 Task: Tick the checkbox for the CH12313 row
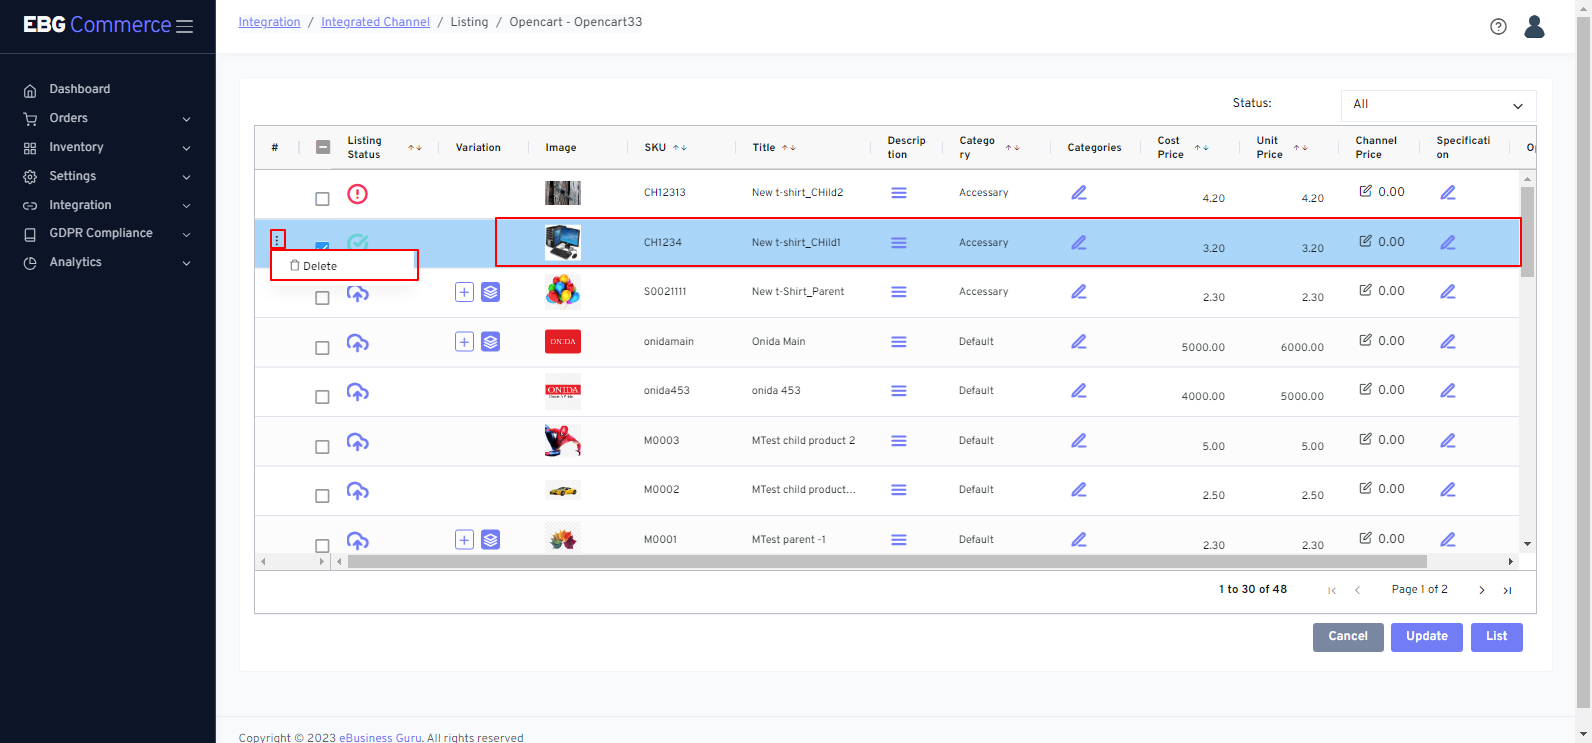point(322,199)
